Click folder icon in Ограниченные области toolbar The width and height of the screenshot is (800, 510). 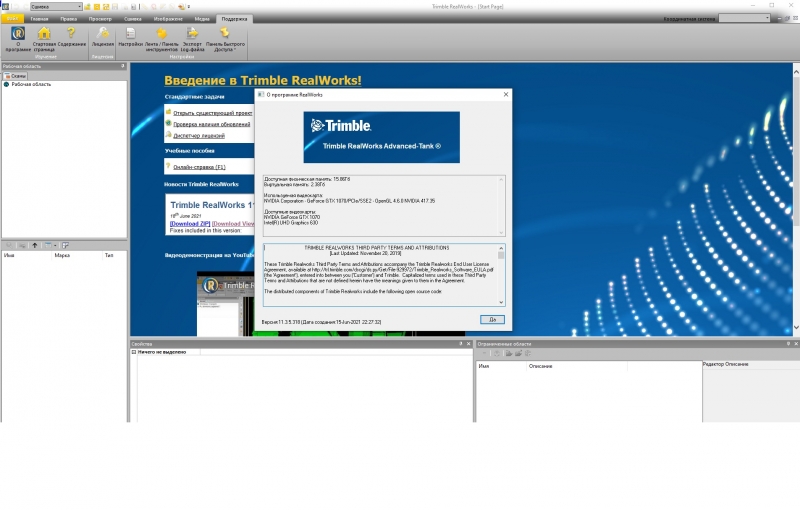point(509,353)
